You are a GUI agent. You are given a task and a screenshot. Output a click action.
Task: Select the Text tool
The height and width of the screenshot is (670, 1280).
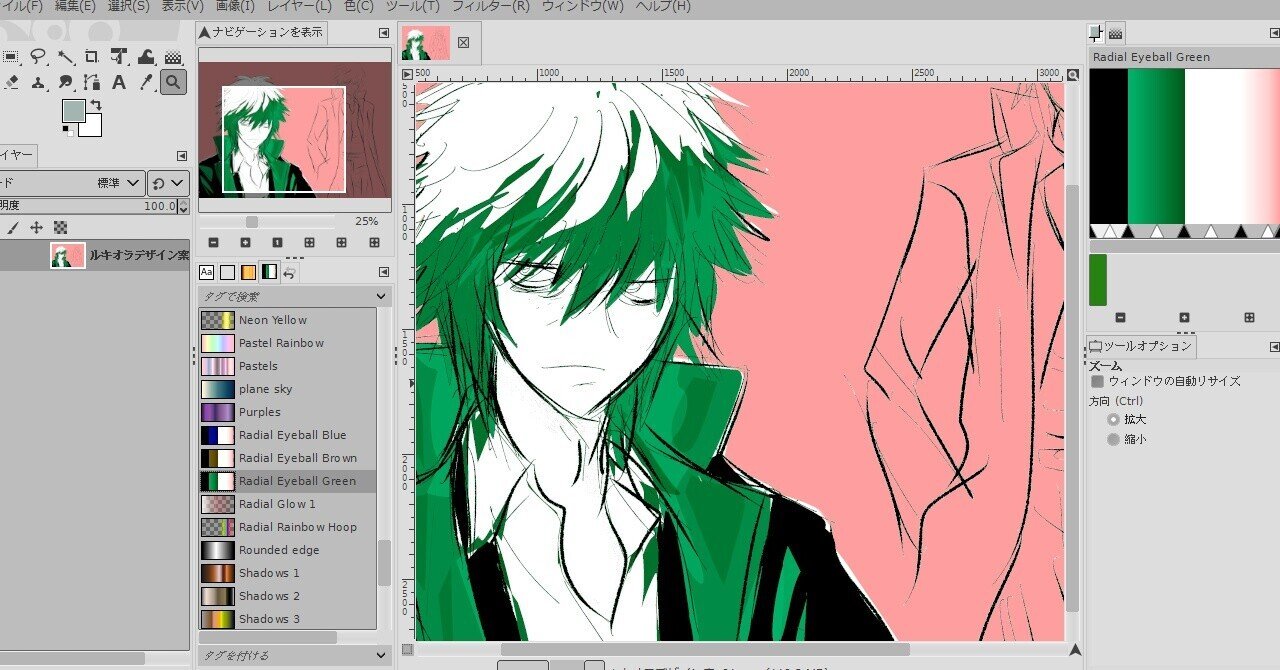click(118, 82)
